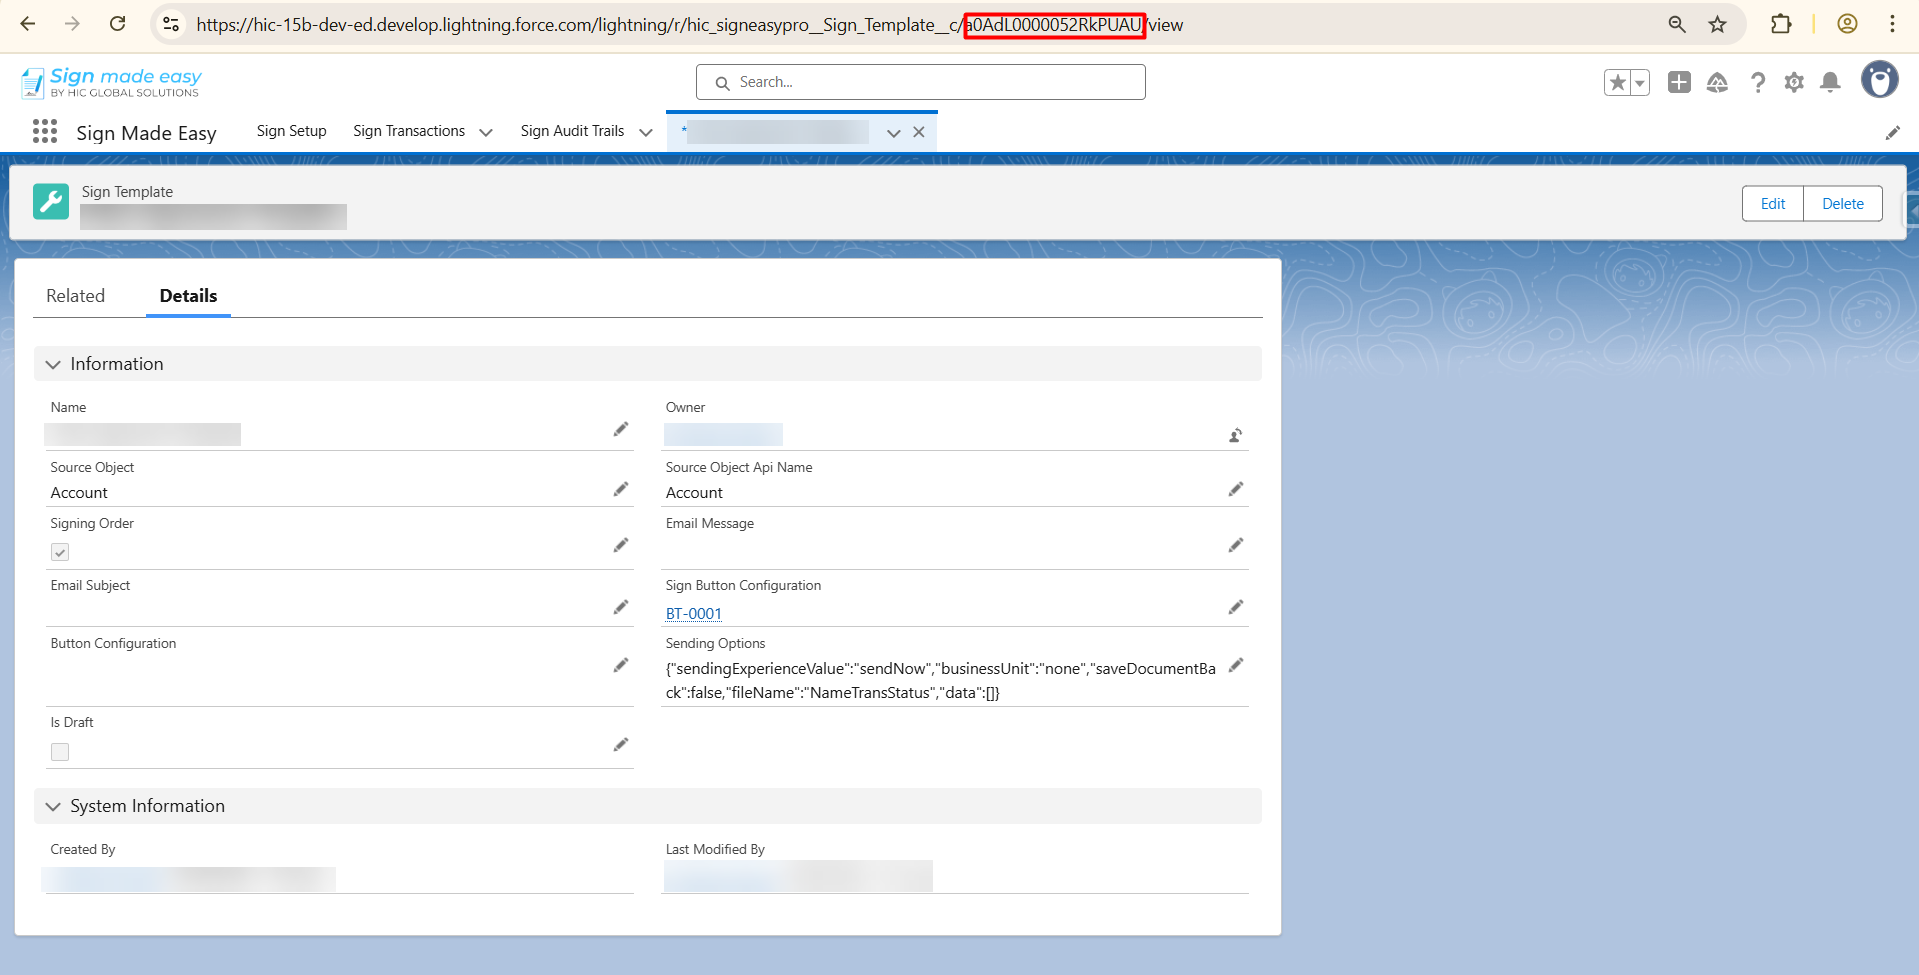Image resolution: width=1919 pixels, height=975 pixels.
Task: Collapse the Information section
Action: (53, 364)
